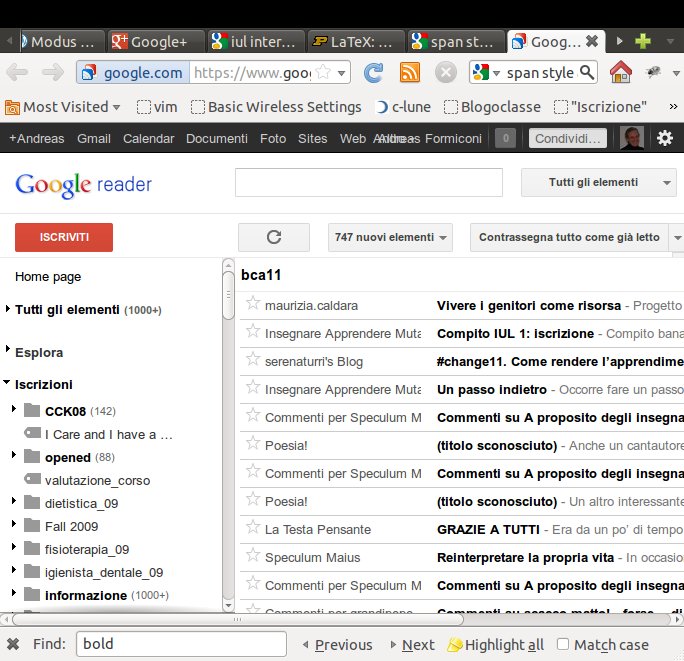Open the Home page house icon

621,72
